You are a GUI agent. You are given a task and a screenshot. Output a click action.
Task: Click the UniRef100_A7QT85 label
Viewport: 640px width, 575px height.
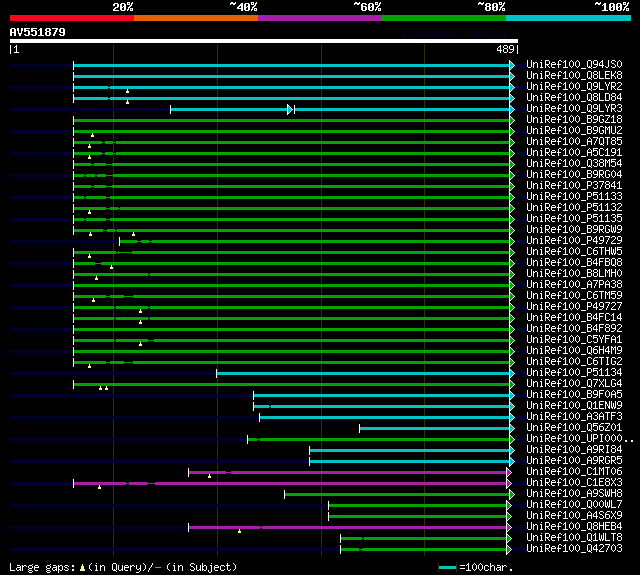pos(574,142)
